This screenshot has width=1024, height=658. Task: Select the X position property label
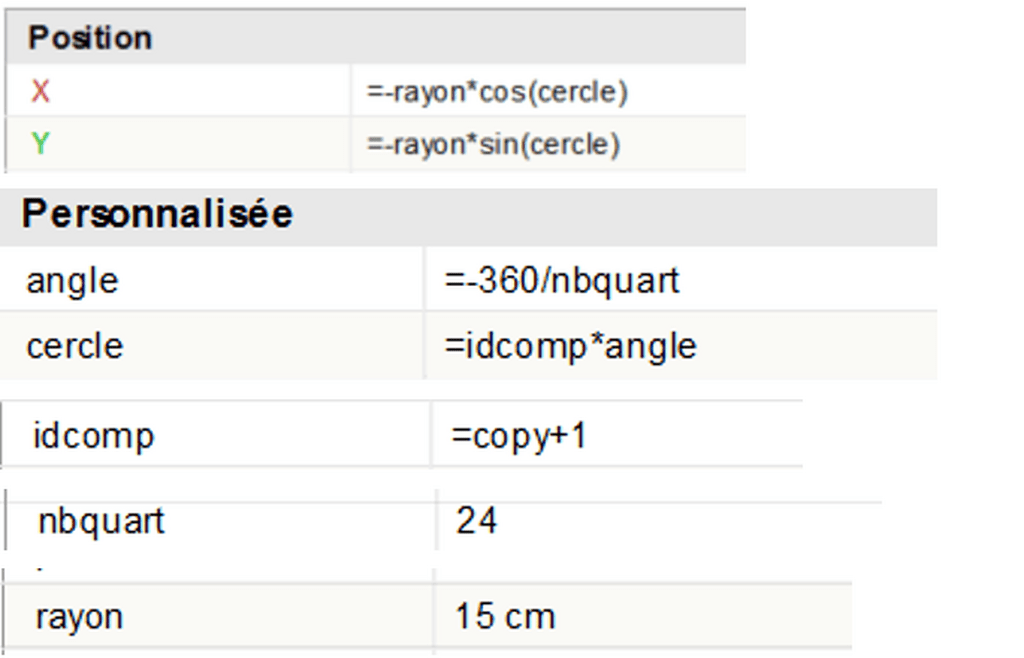click(x=40, y=92)
